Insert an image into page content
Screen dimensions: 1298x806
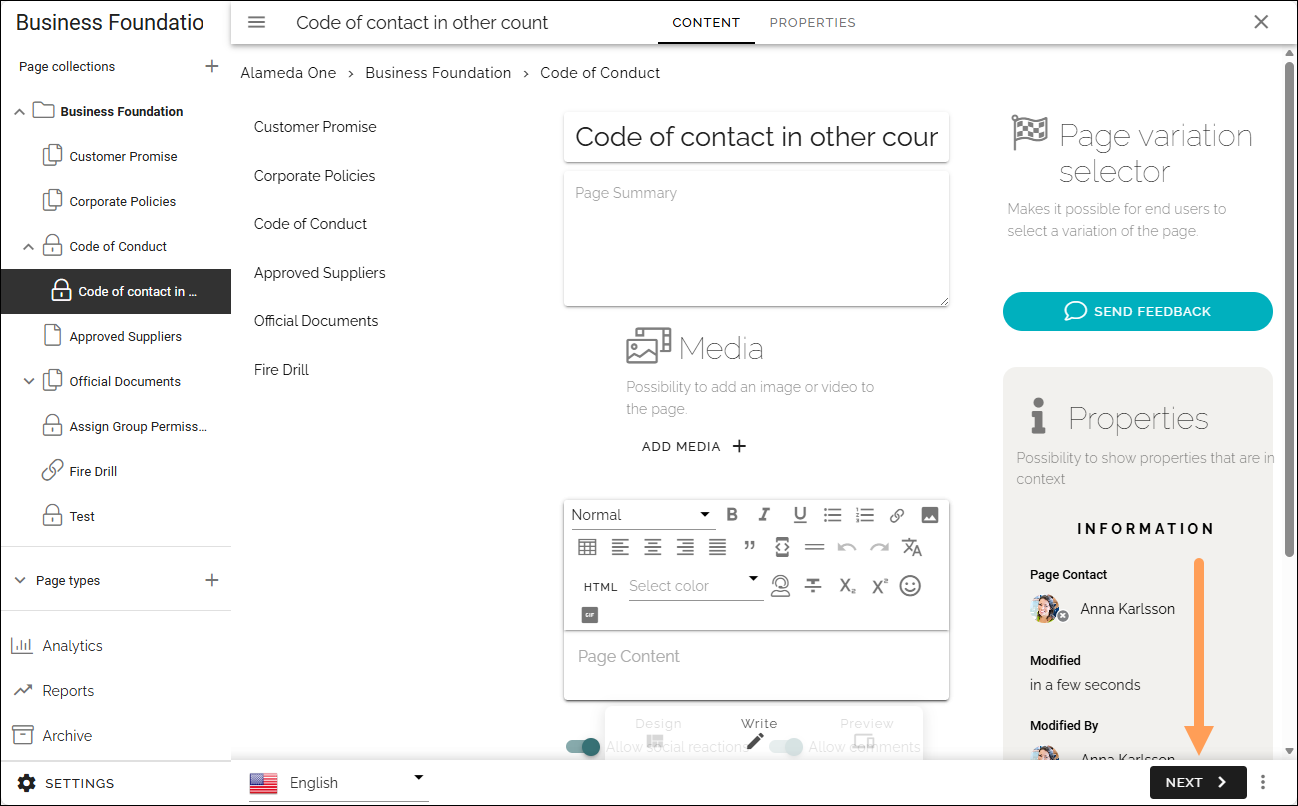coord(930,515)
